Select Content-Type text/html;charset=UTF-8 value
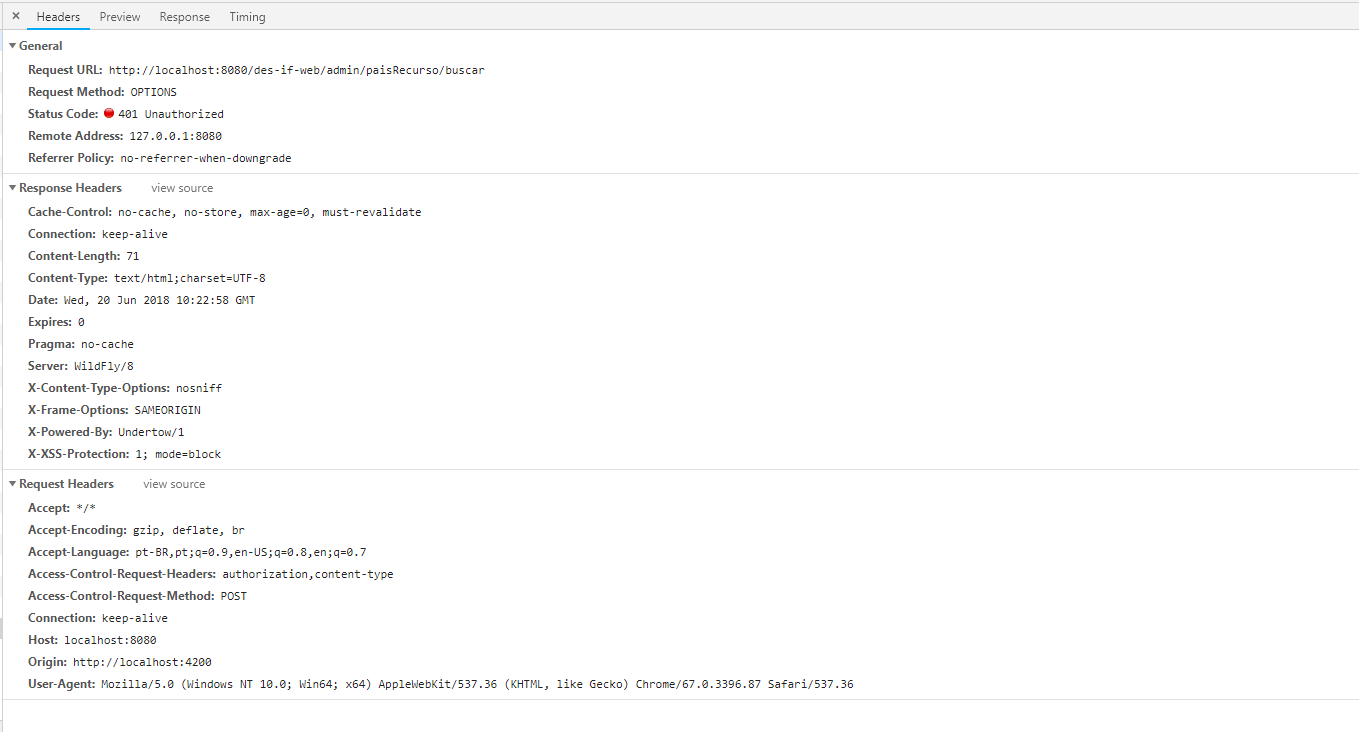Viewport: 1359px width, 732px height. (190, 278)
